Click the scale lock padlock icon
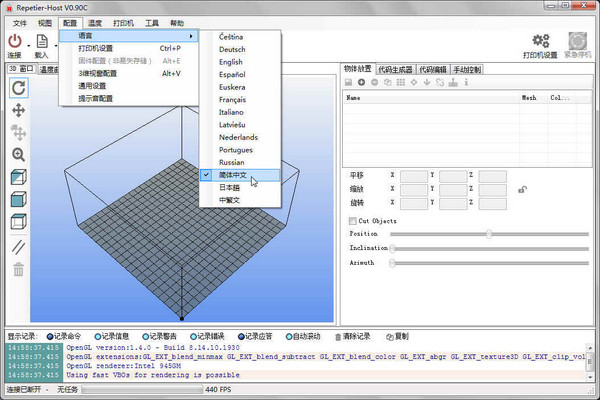This screenshot has width=600, height=400. pyautogui.click(x=521, y=189)
